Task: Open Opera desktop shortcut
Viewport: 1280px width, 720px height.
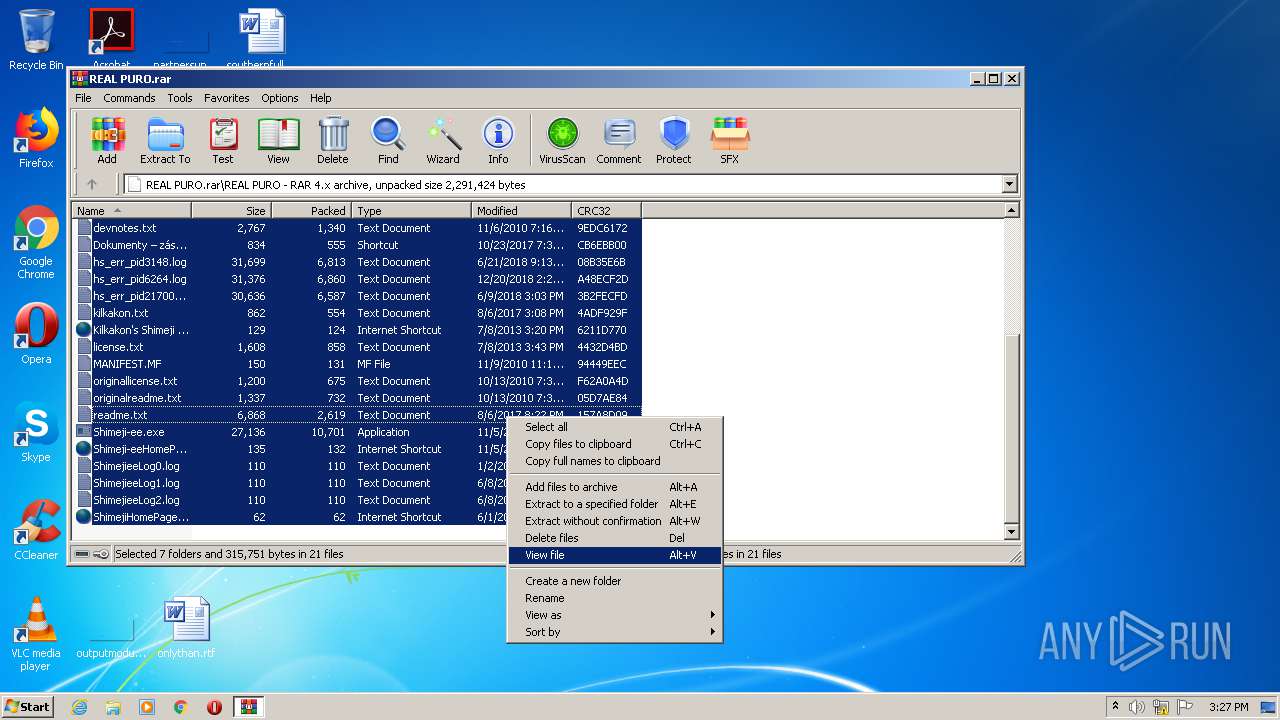Action: [x=36, y=334]
